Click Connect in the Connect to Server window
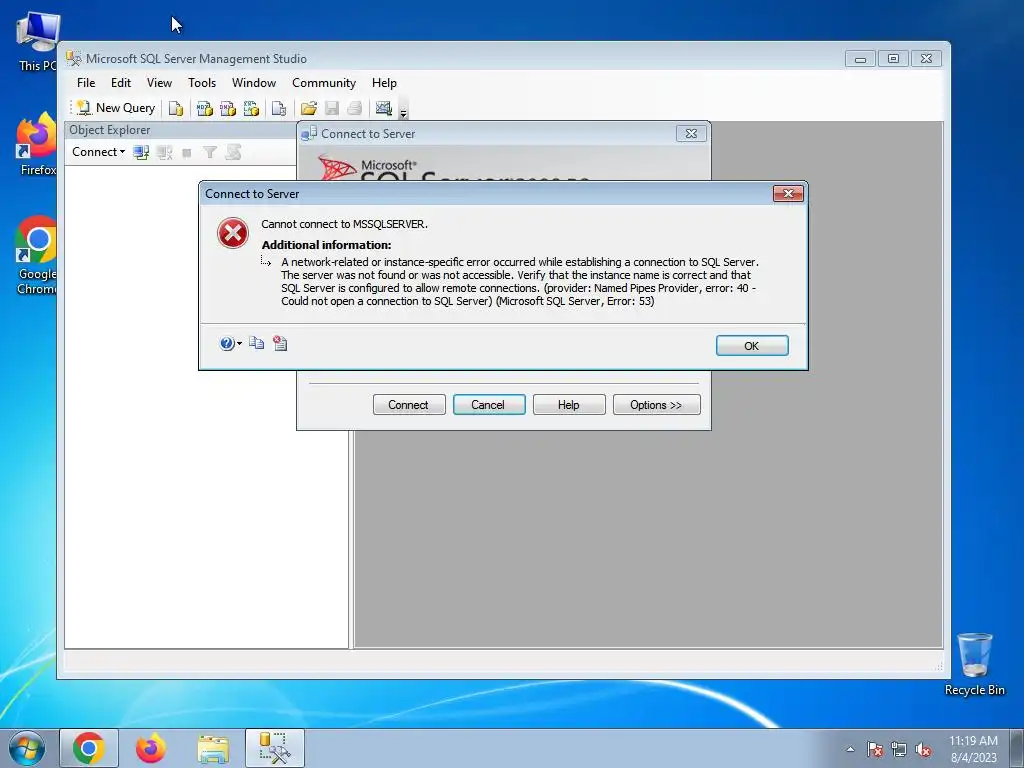The width and height of the screenshot is (1024, 768). point(409,405)
